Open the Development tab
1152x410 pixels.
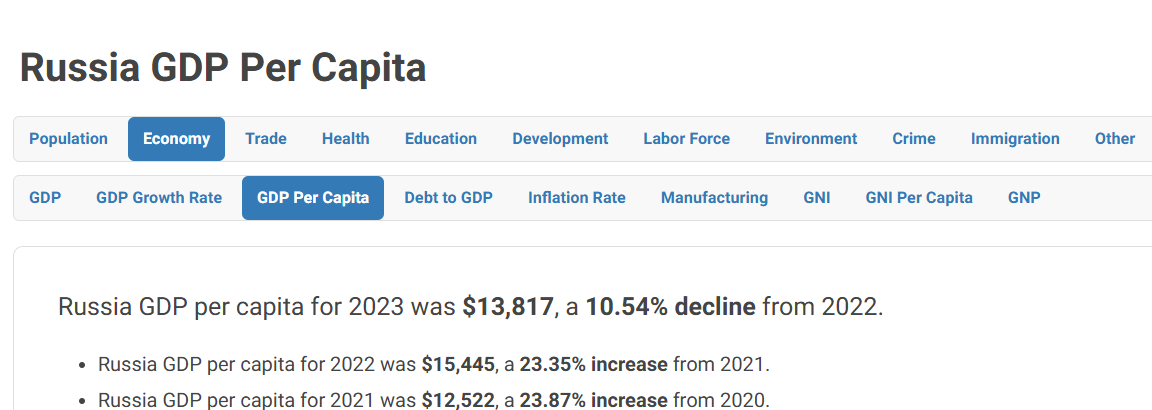tap(560, 139)
